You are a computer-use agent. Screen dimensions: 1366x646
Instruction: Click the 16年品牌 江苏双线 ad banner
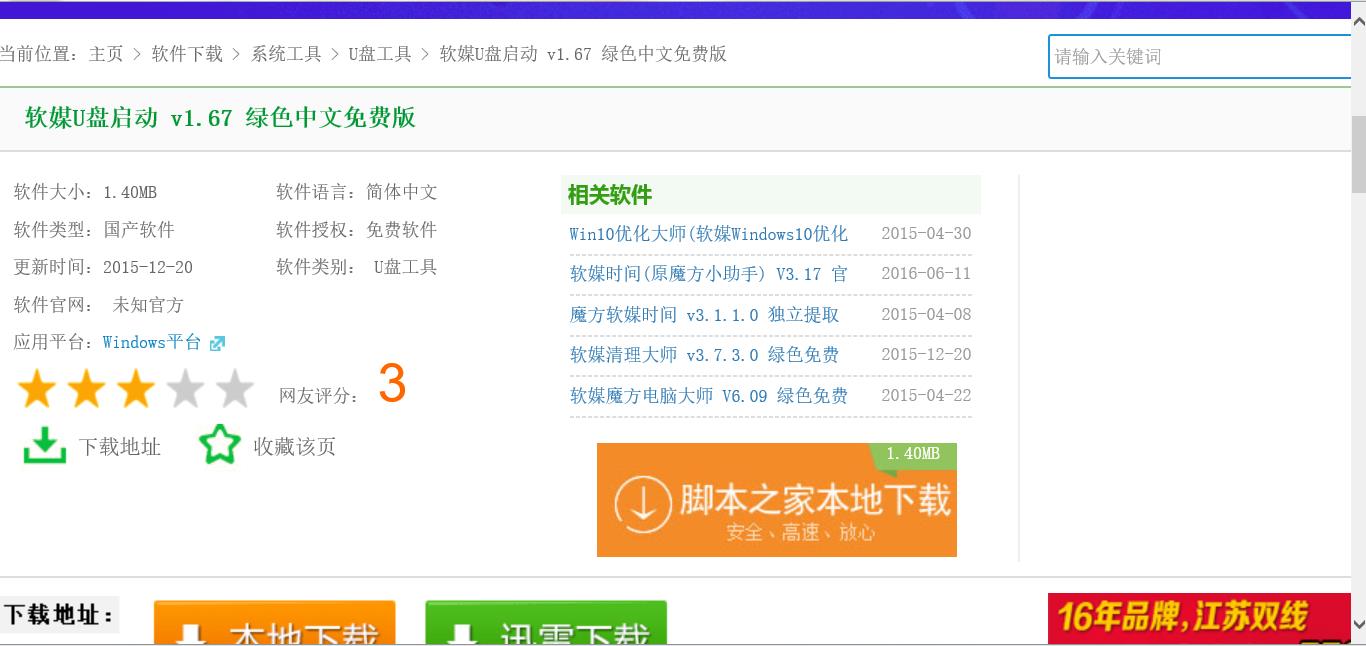click(x=1199, y=619)
